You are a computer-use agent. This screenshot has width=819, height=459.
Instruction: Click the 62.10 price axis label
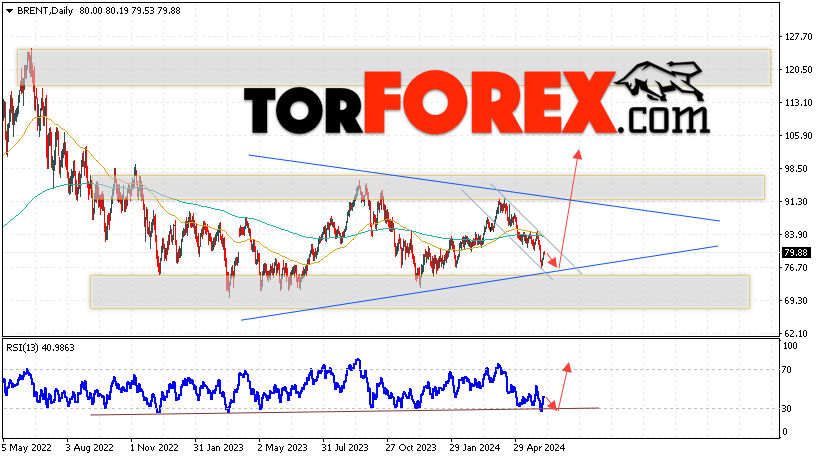pos(797,334)
